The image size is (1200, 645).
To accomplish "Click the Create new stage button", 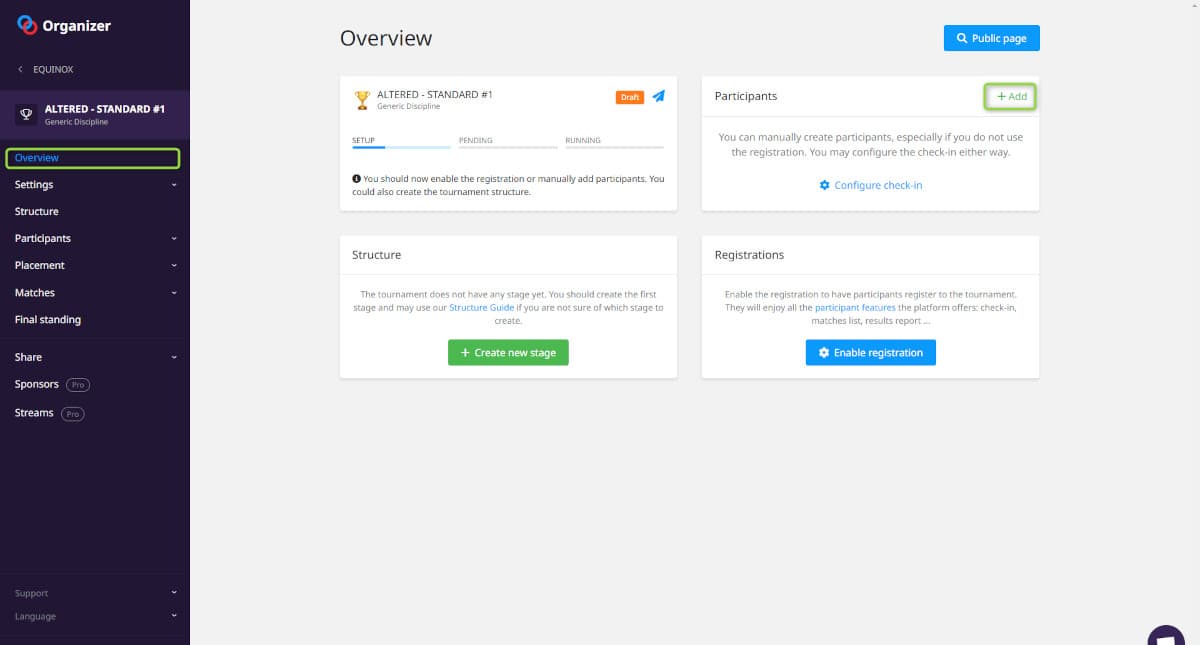I will point(508,353).
